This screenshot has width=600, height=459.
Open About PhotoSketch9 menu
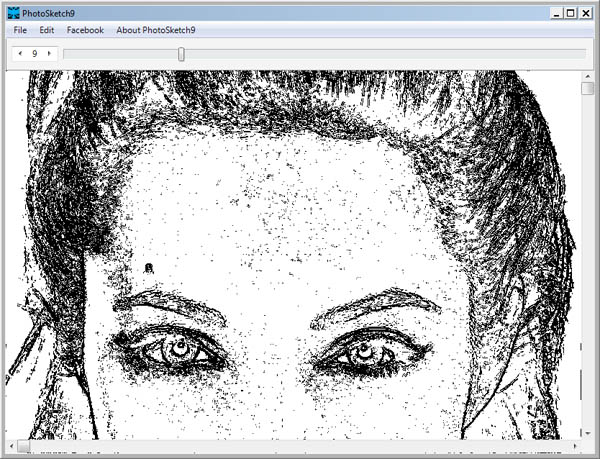(x=156, y=30)
